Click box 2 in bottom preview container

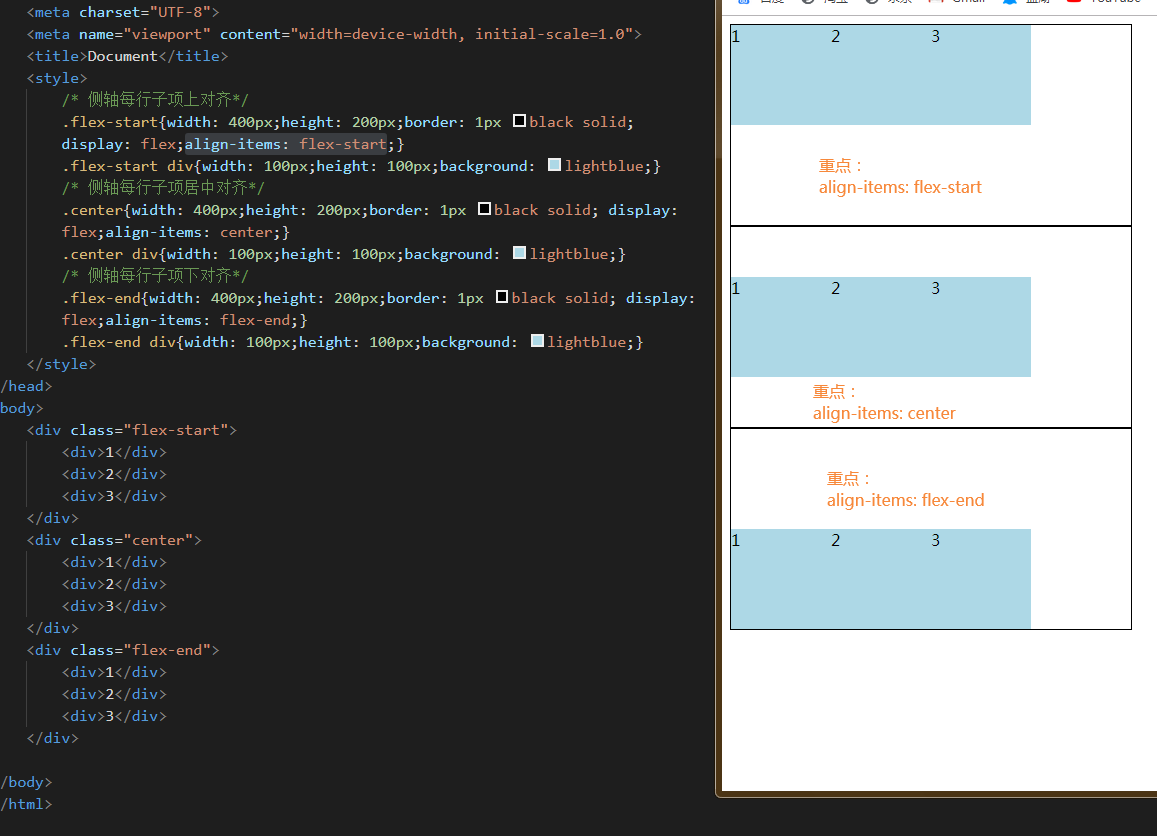click(881, 579)
